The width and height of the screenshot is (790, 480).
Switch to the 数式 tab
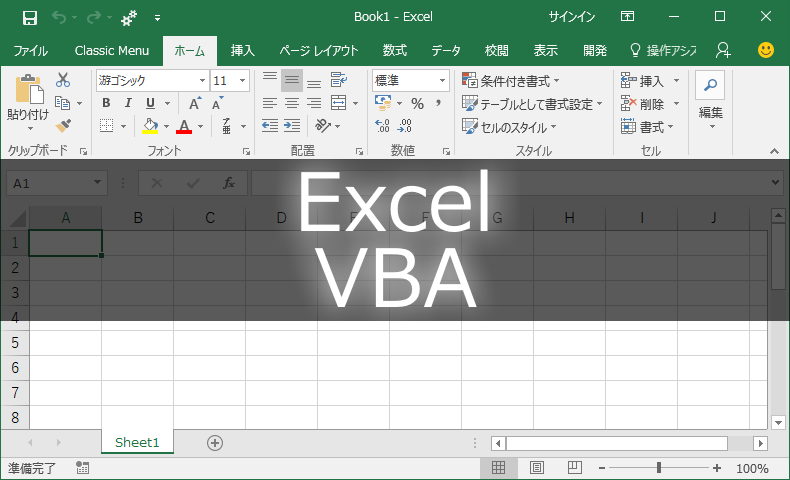coord(394,51)
